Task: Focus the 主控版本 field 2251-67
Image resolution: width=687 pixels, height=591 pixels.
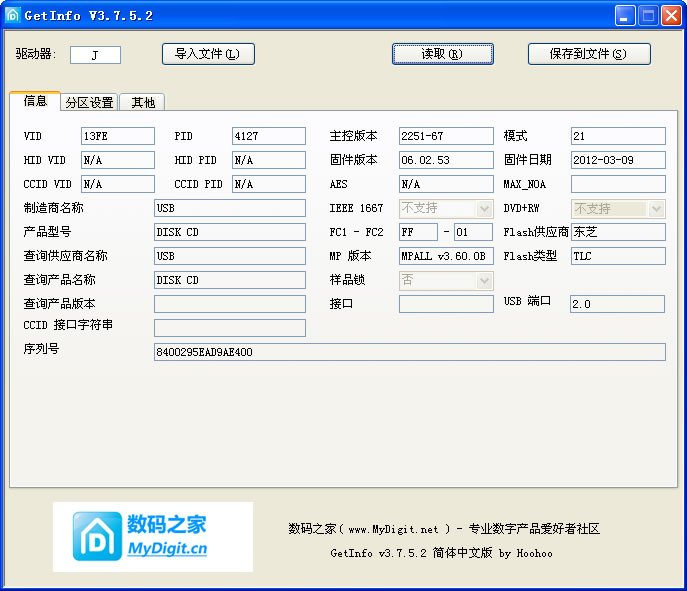Action: (446, 136)
